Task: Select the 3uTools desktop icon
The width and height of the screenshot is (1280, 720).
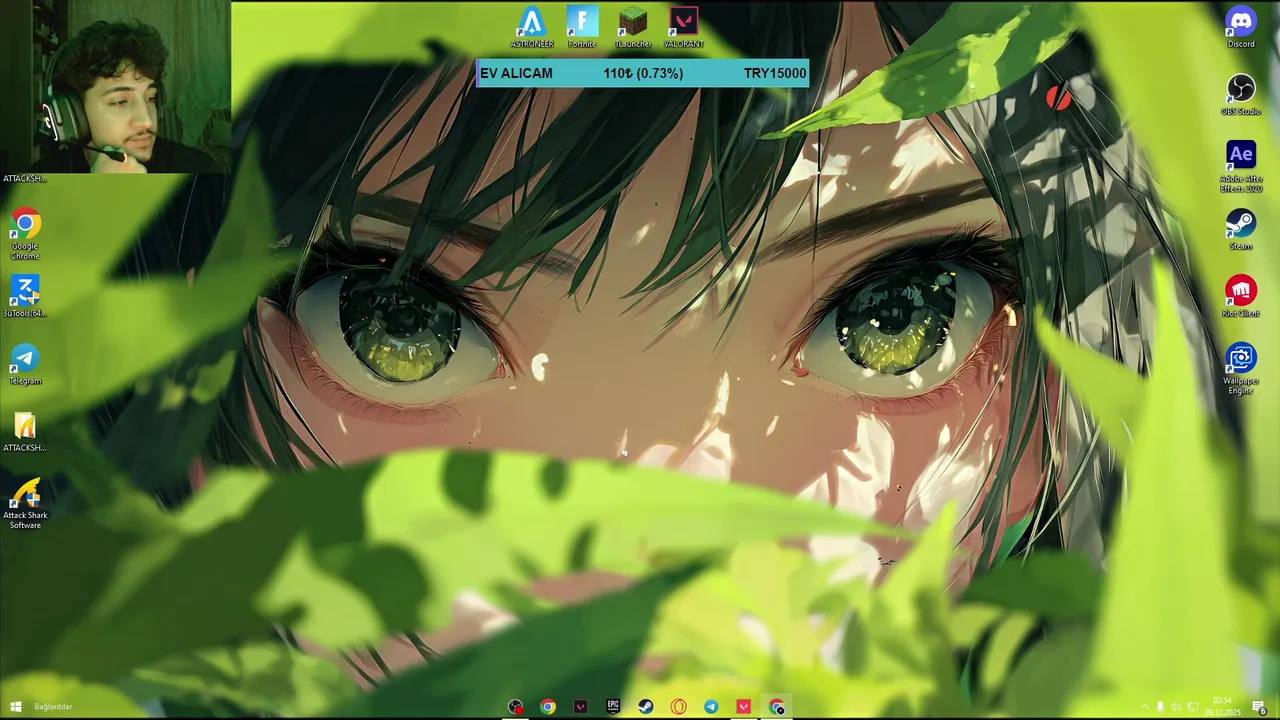Action: click(25, 297)
